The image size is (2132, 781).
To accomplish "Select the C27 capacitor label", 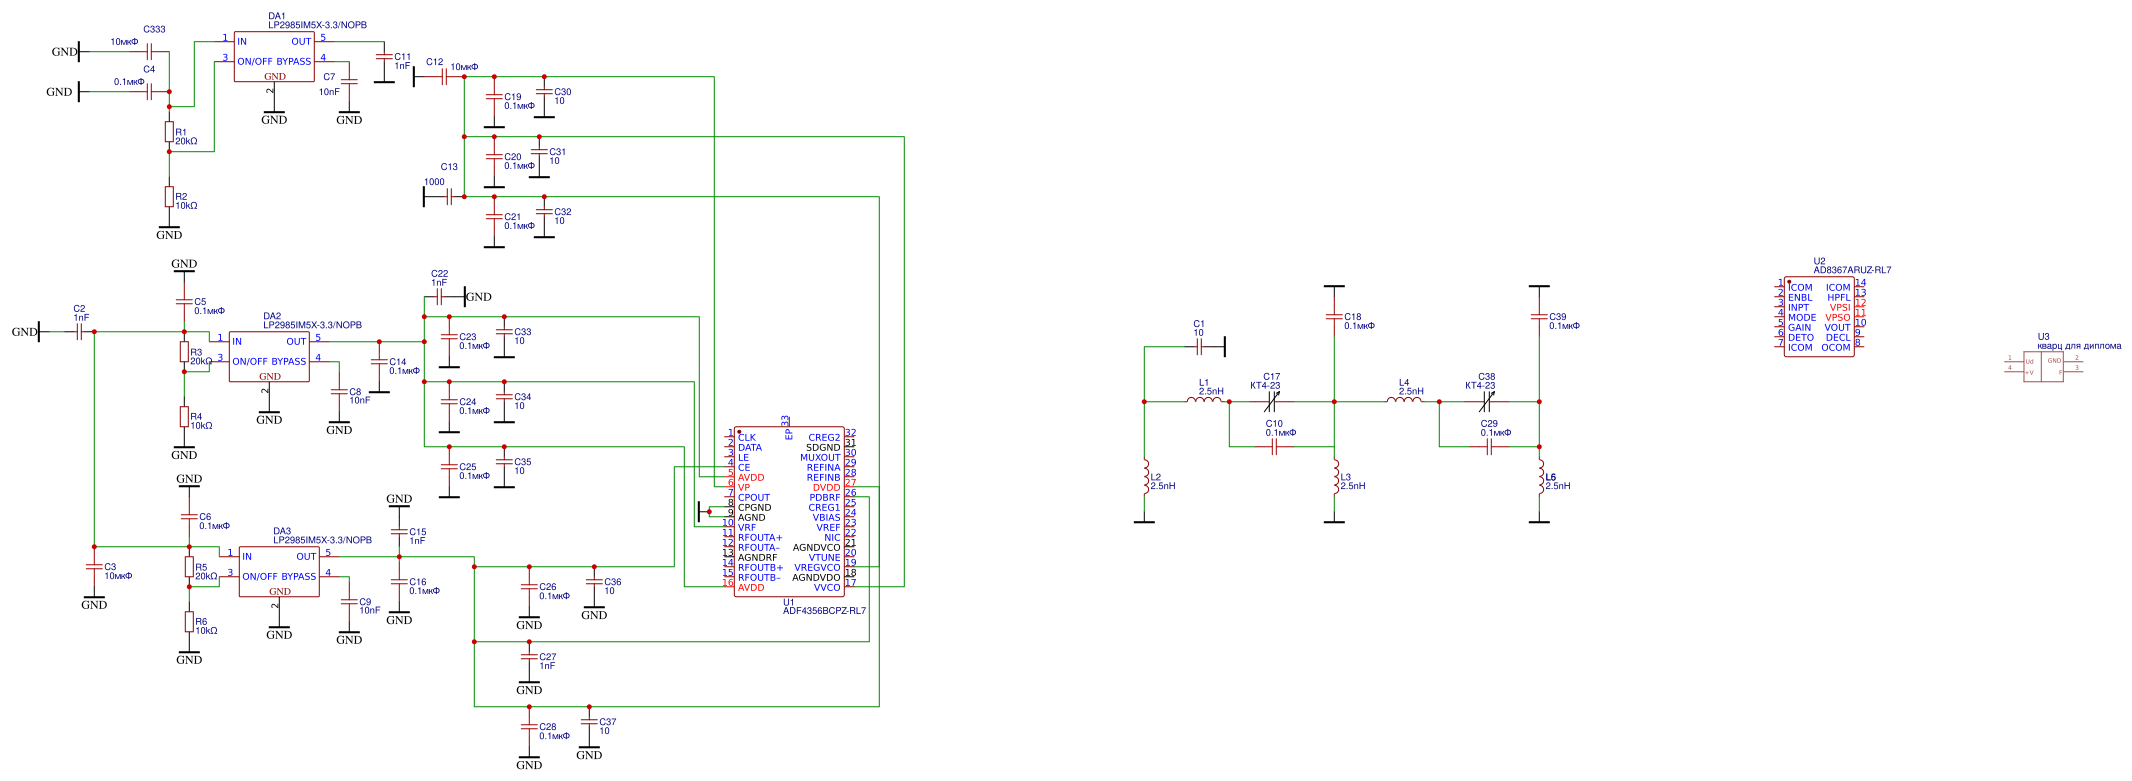I will click(548, 657).
